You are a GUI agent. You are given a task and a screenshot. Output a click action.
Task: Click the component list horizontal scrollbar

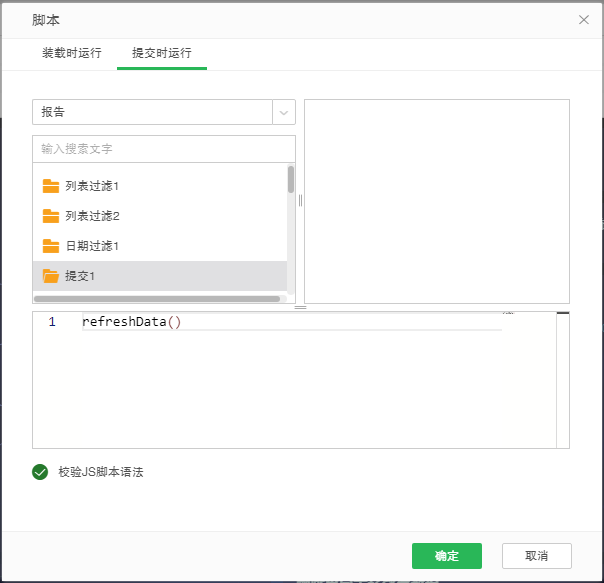coord(157,298)
